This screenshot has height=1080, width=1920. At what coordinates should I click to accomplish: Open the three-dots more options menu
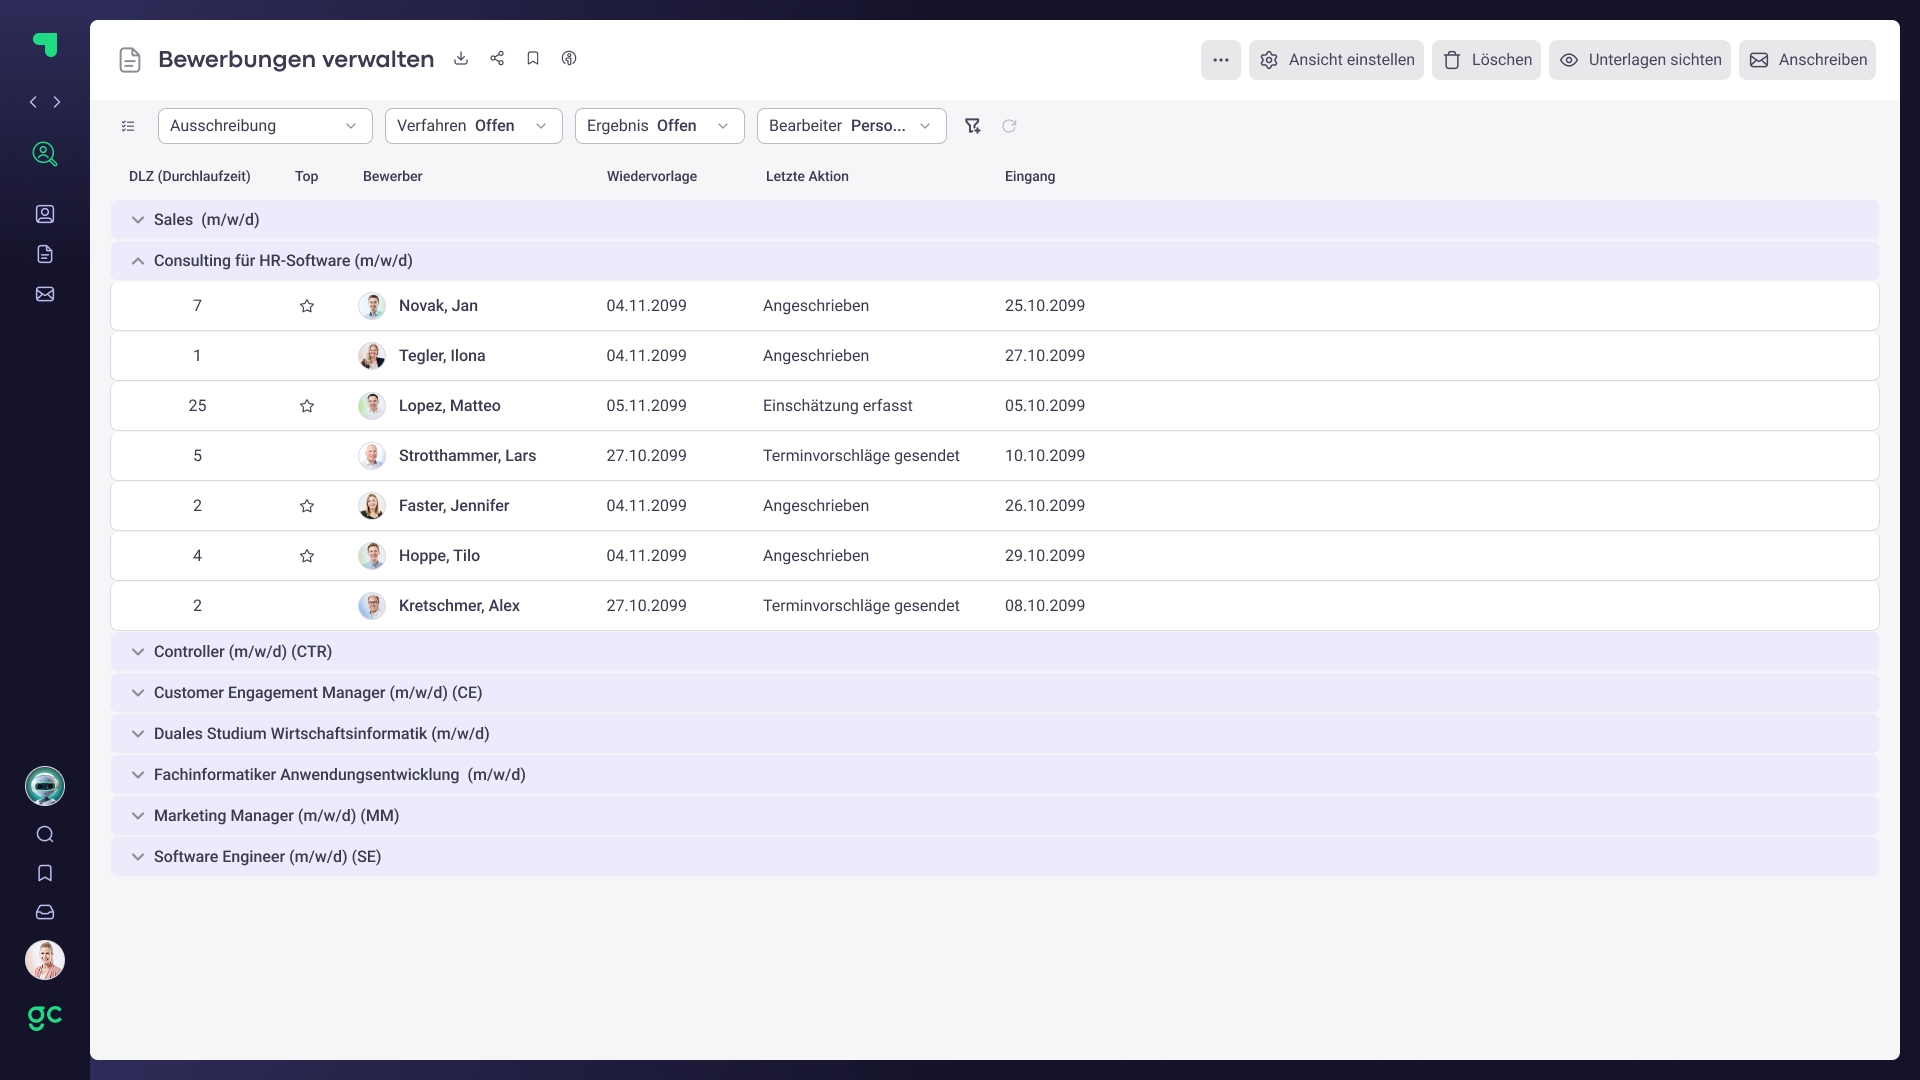[x=1220, y=60]
